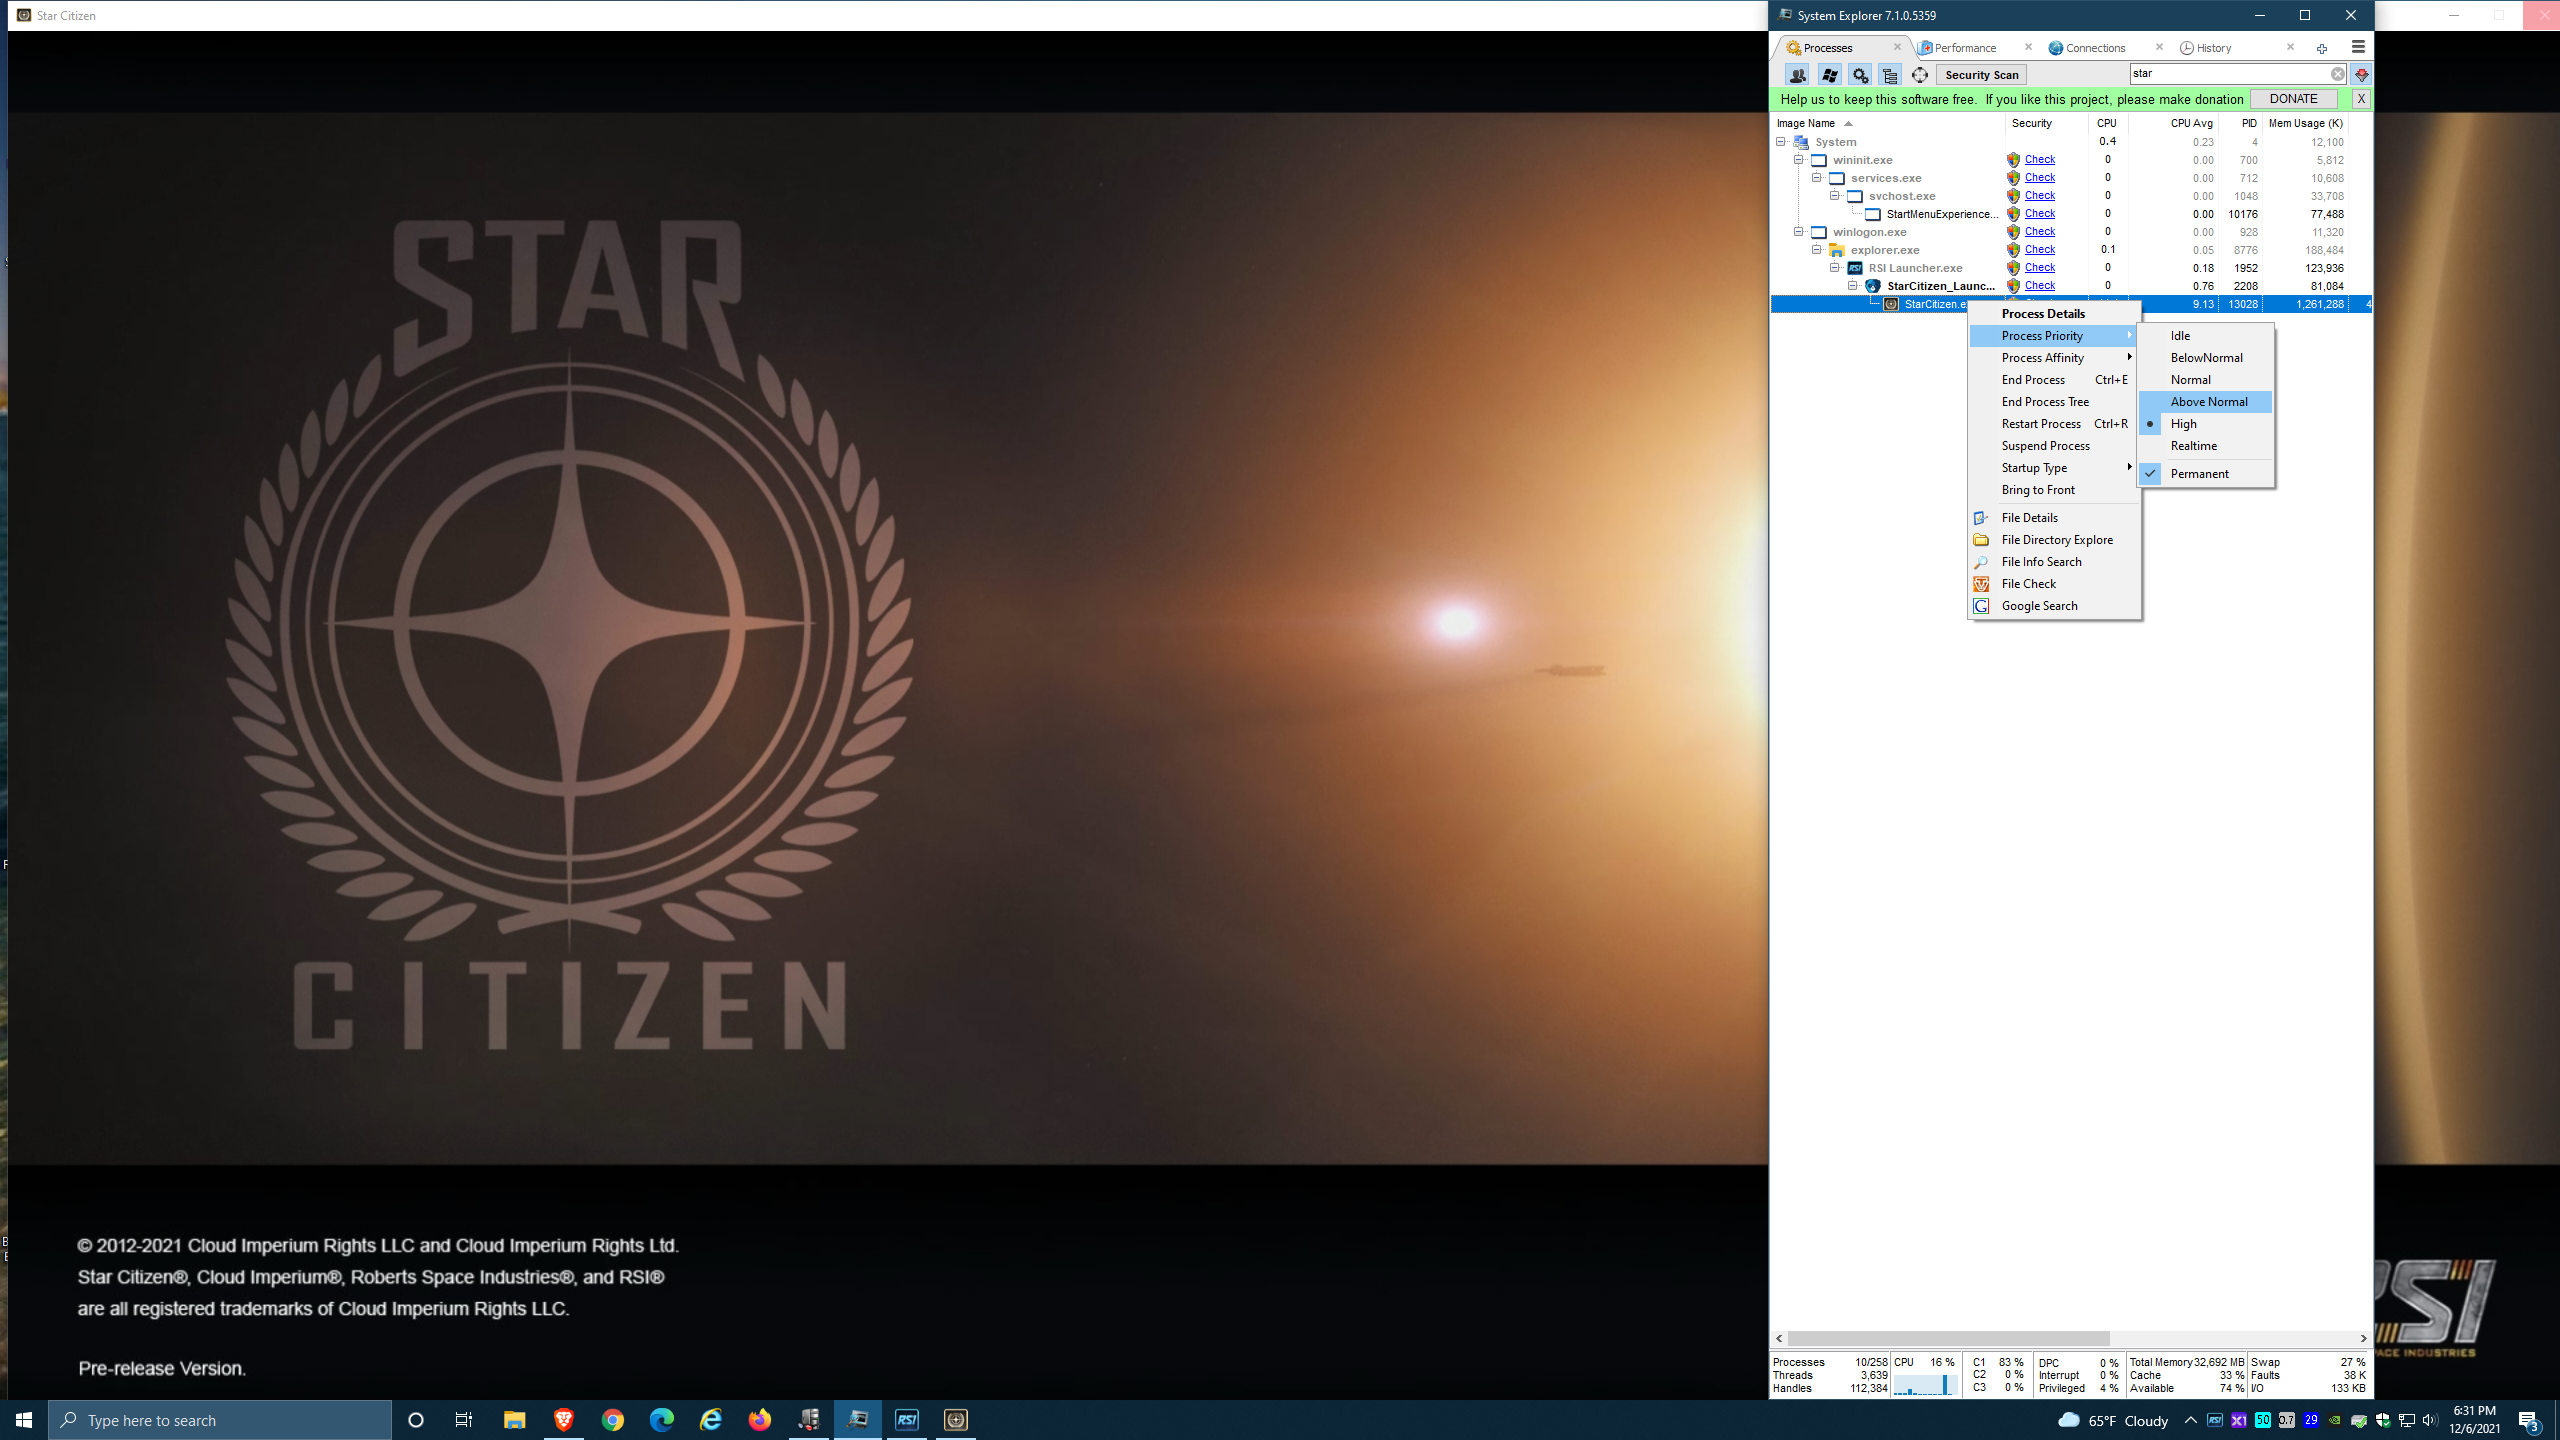This screenshot has height=1440, width=2560.
Task: Choose End Process from the context menu
Action: click(x=2054, y=380)
